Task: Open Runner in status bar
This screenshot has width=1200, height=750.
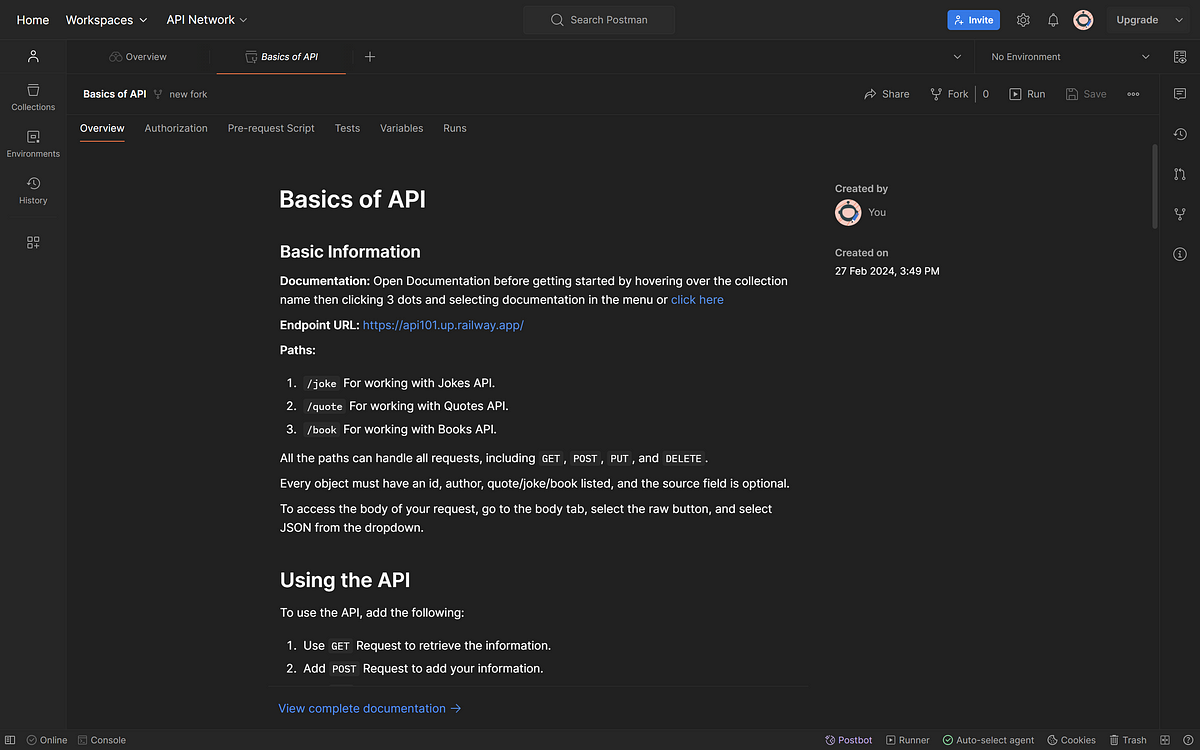Action: 907,740
